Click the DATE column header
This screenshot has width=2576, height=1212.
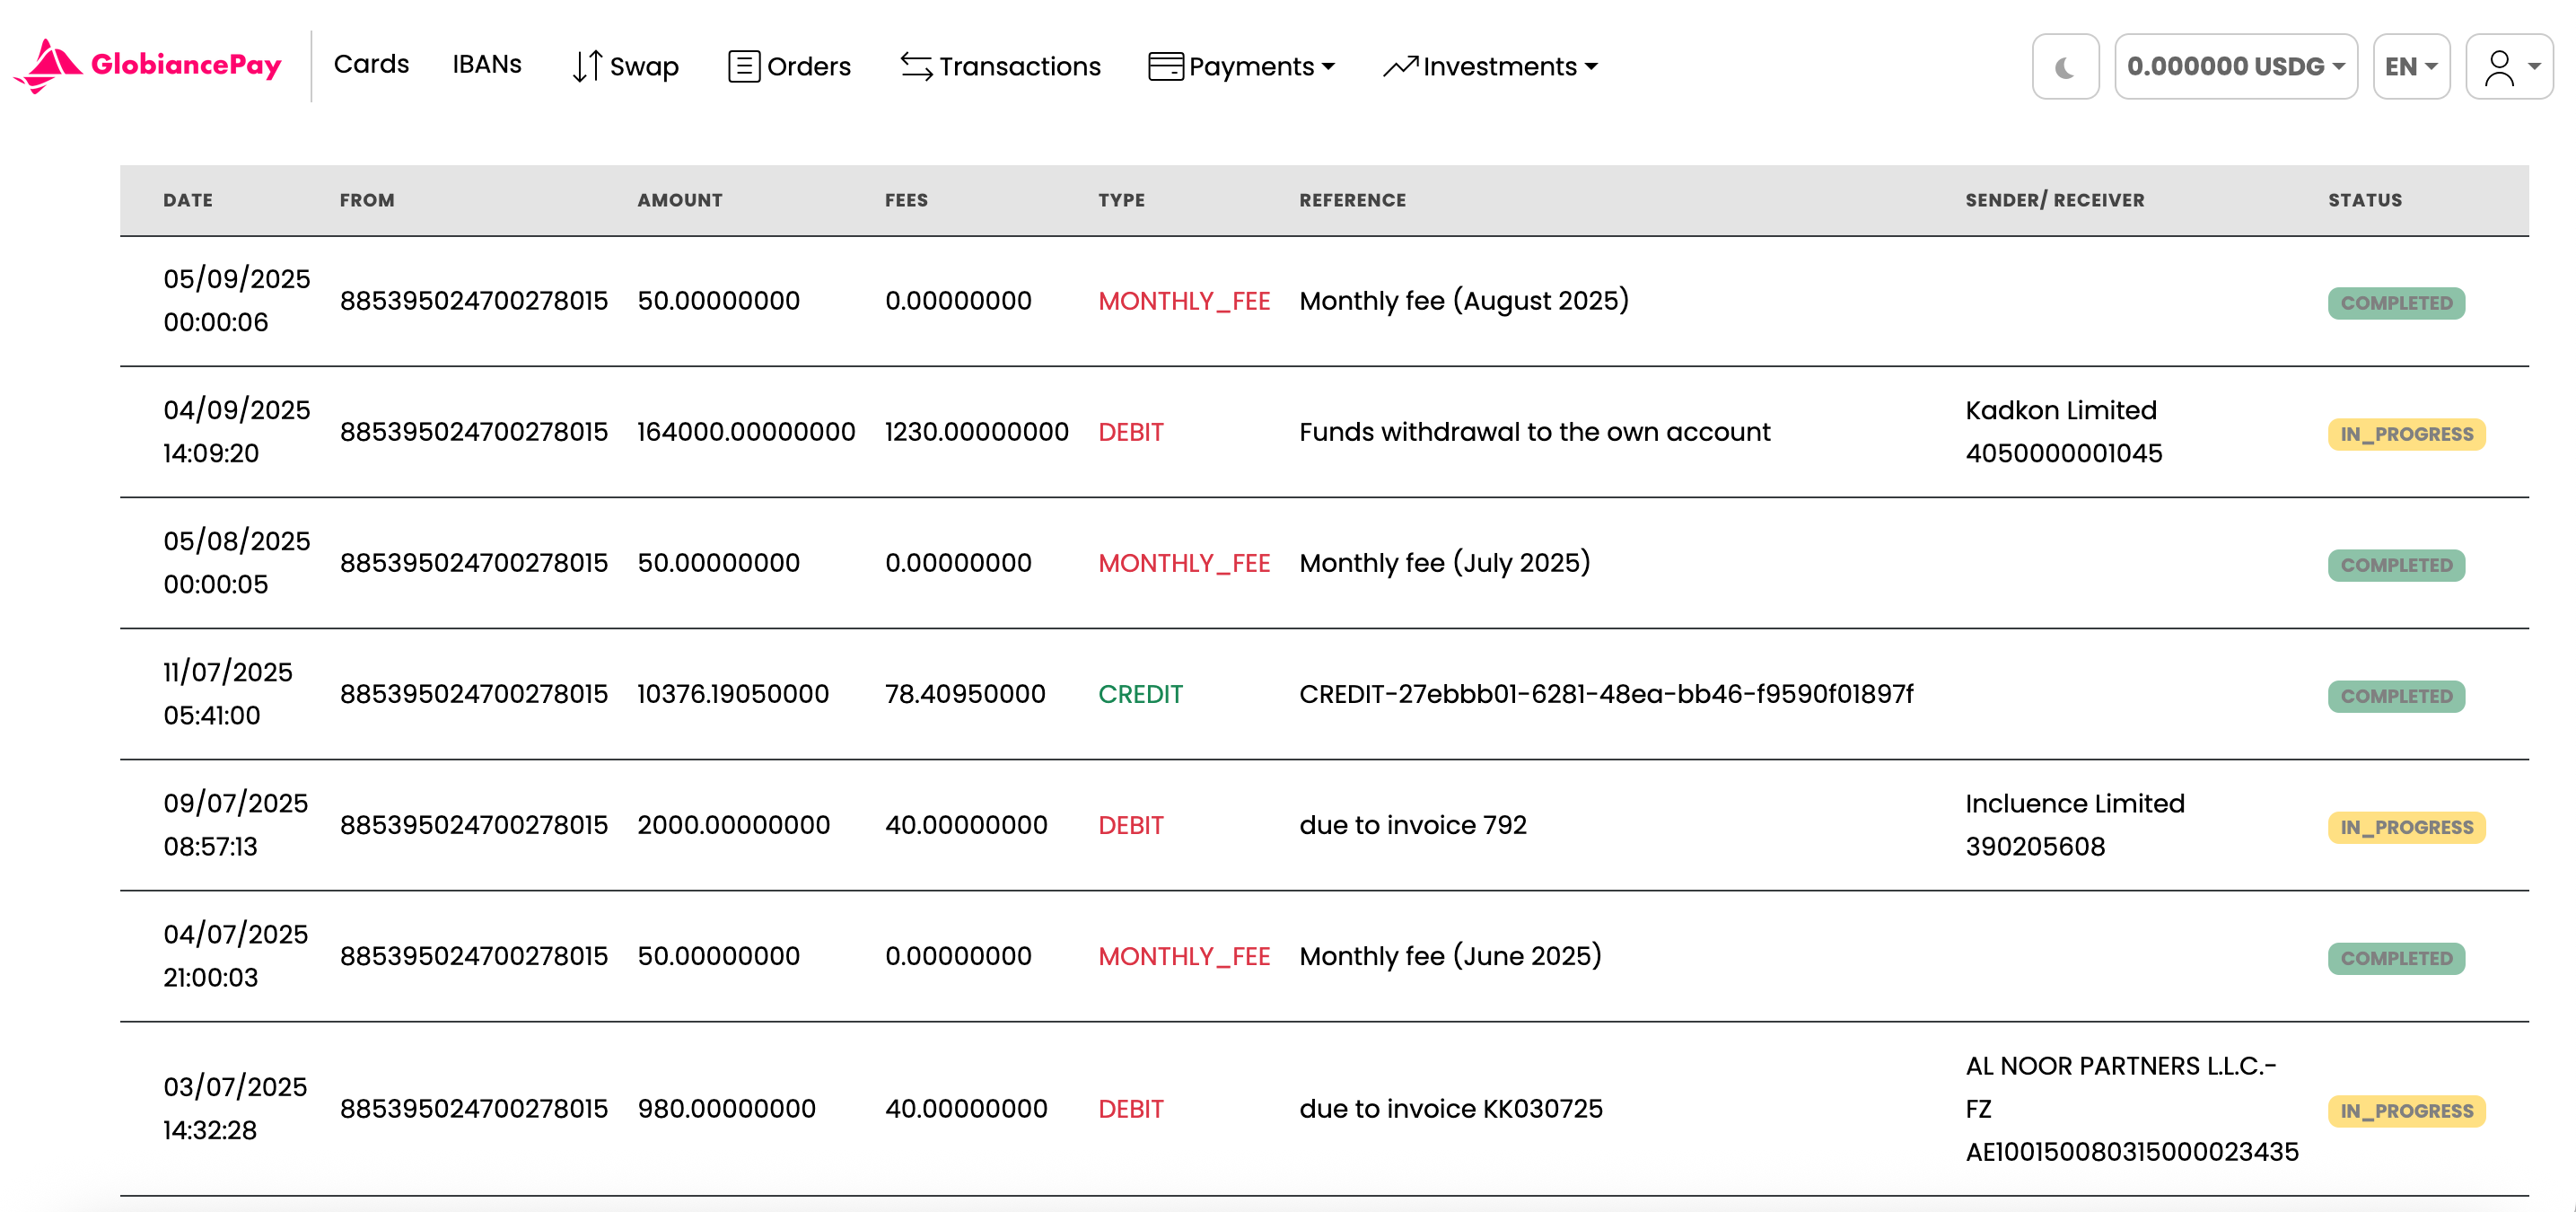(188, 200)
